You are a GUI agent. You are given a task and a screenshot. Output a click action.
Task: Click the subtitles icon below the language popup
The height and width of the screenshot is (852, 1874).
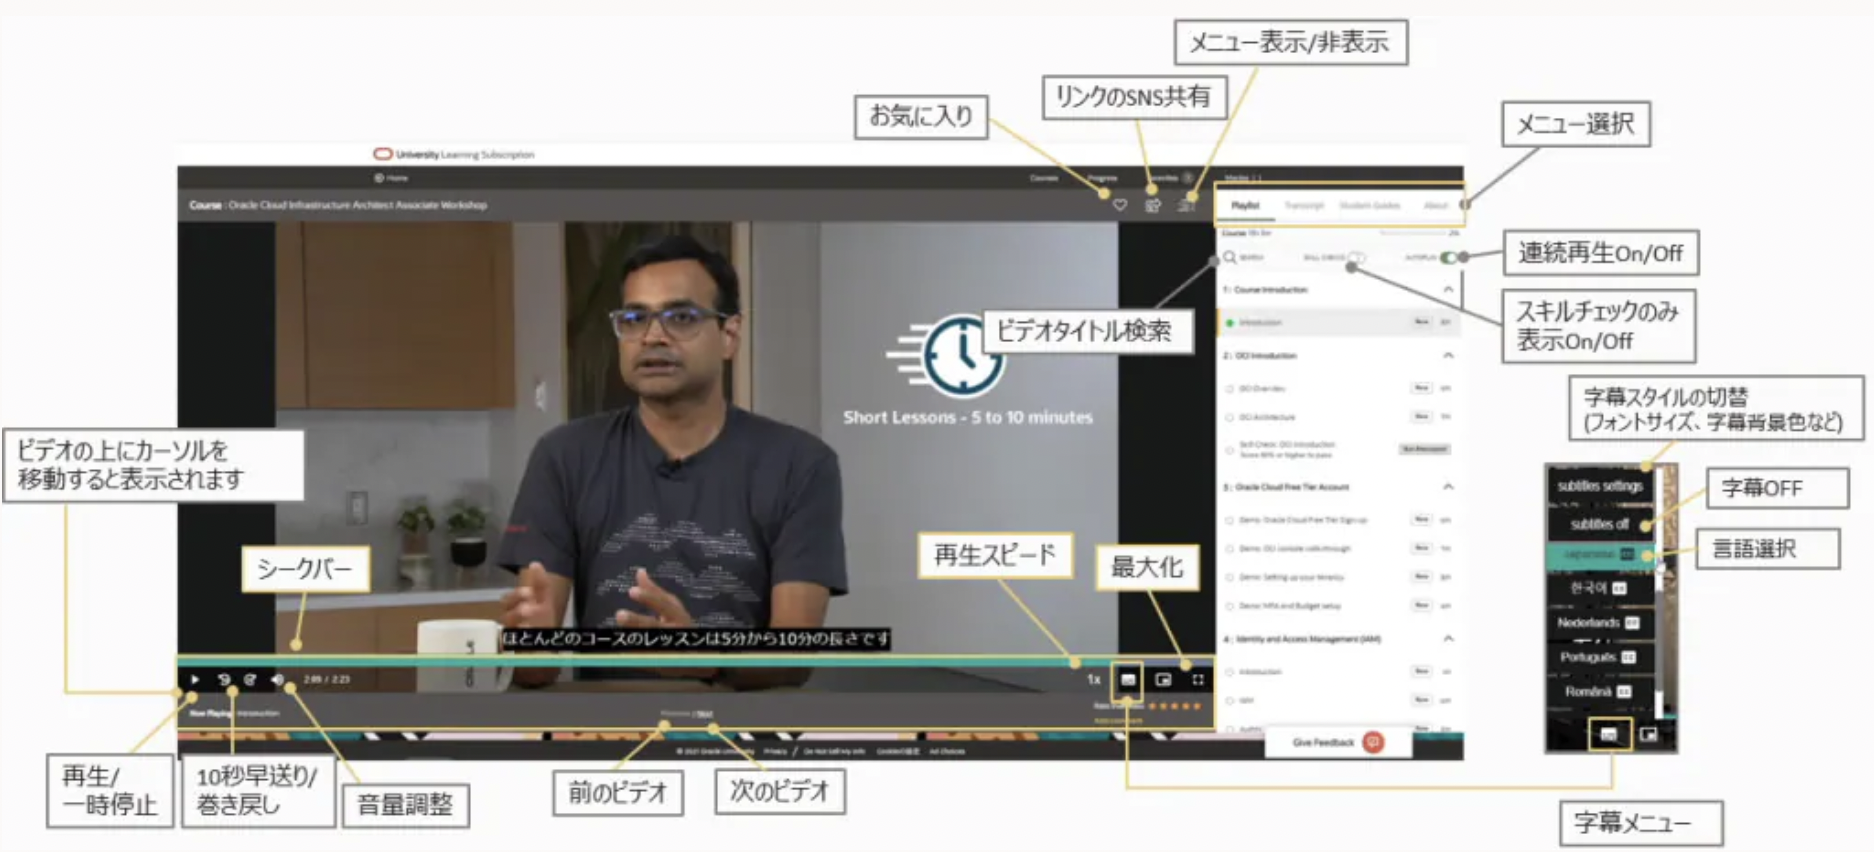[x=1609, y=735]
